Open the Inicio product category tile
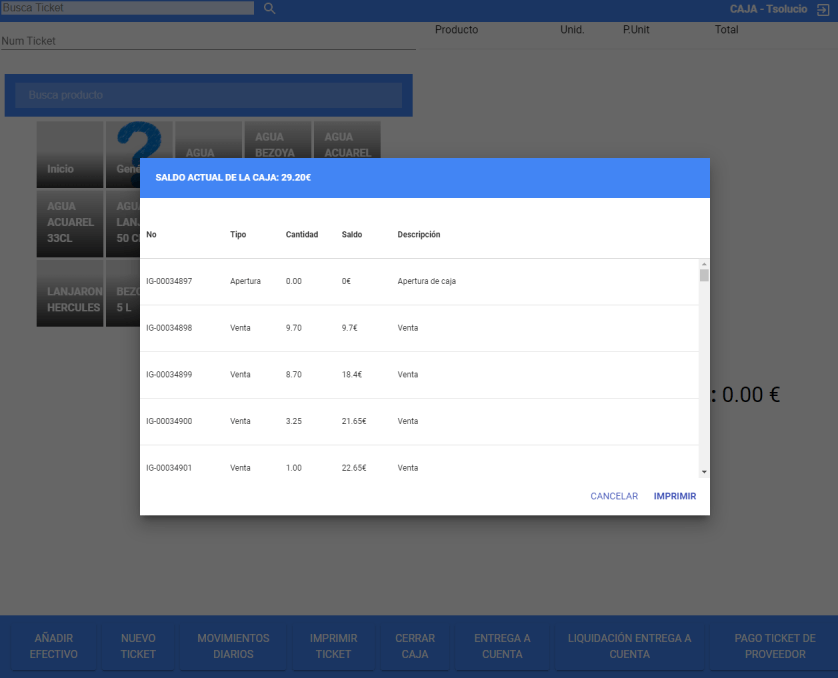Viewport: 838px width, 678px height. coord(69,155)
